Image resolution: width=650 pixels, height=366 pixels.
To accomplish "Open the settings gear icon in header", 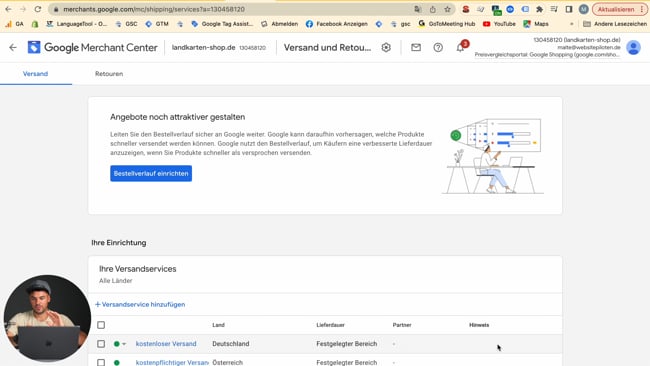I will click(x=386, y=48).
